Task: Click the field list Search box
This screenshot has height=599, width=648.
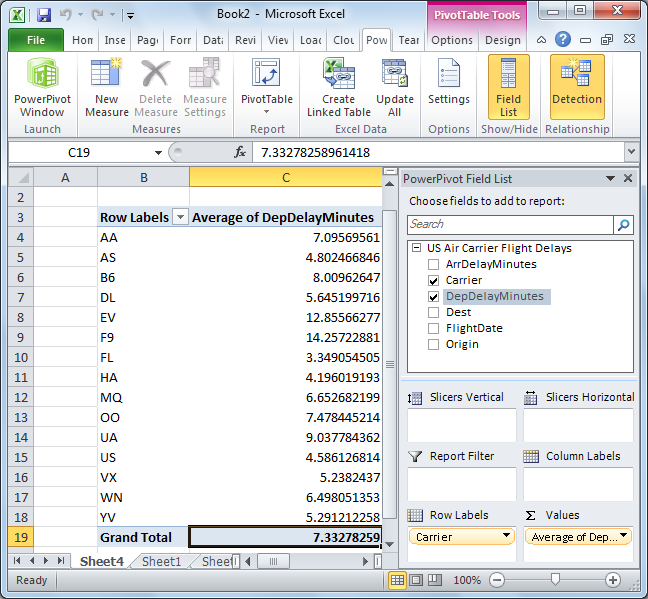Action: tap(510, 224)
